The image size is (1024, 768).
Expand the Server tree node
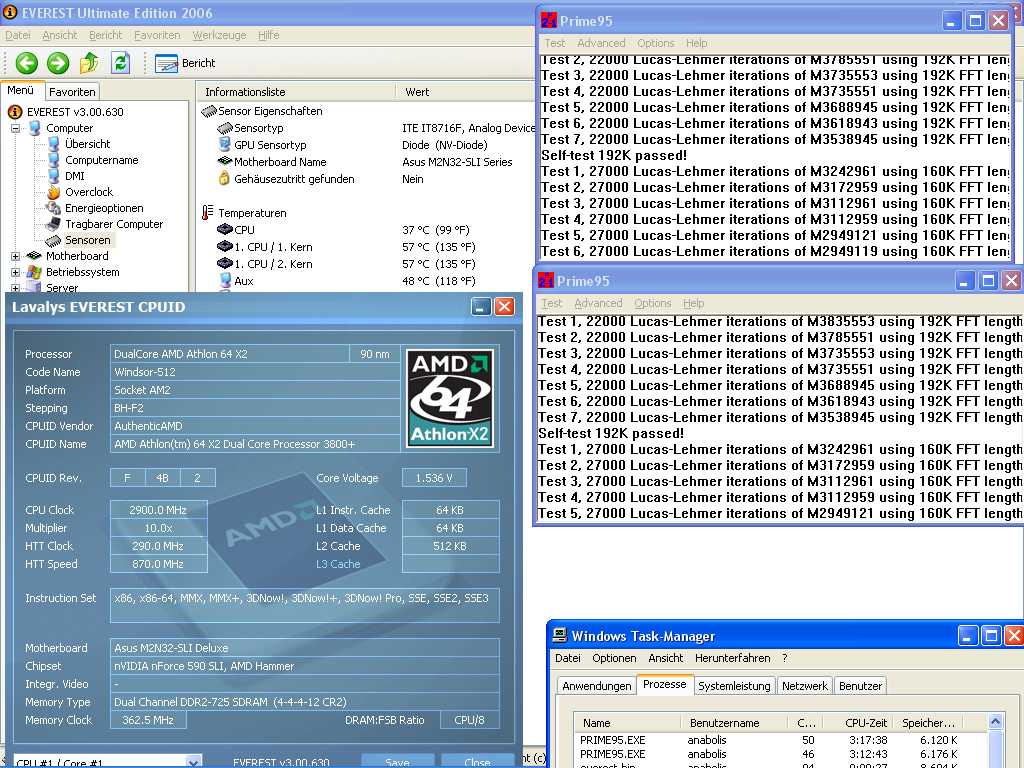pos(16,287)
